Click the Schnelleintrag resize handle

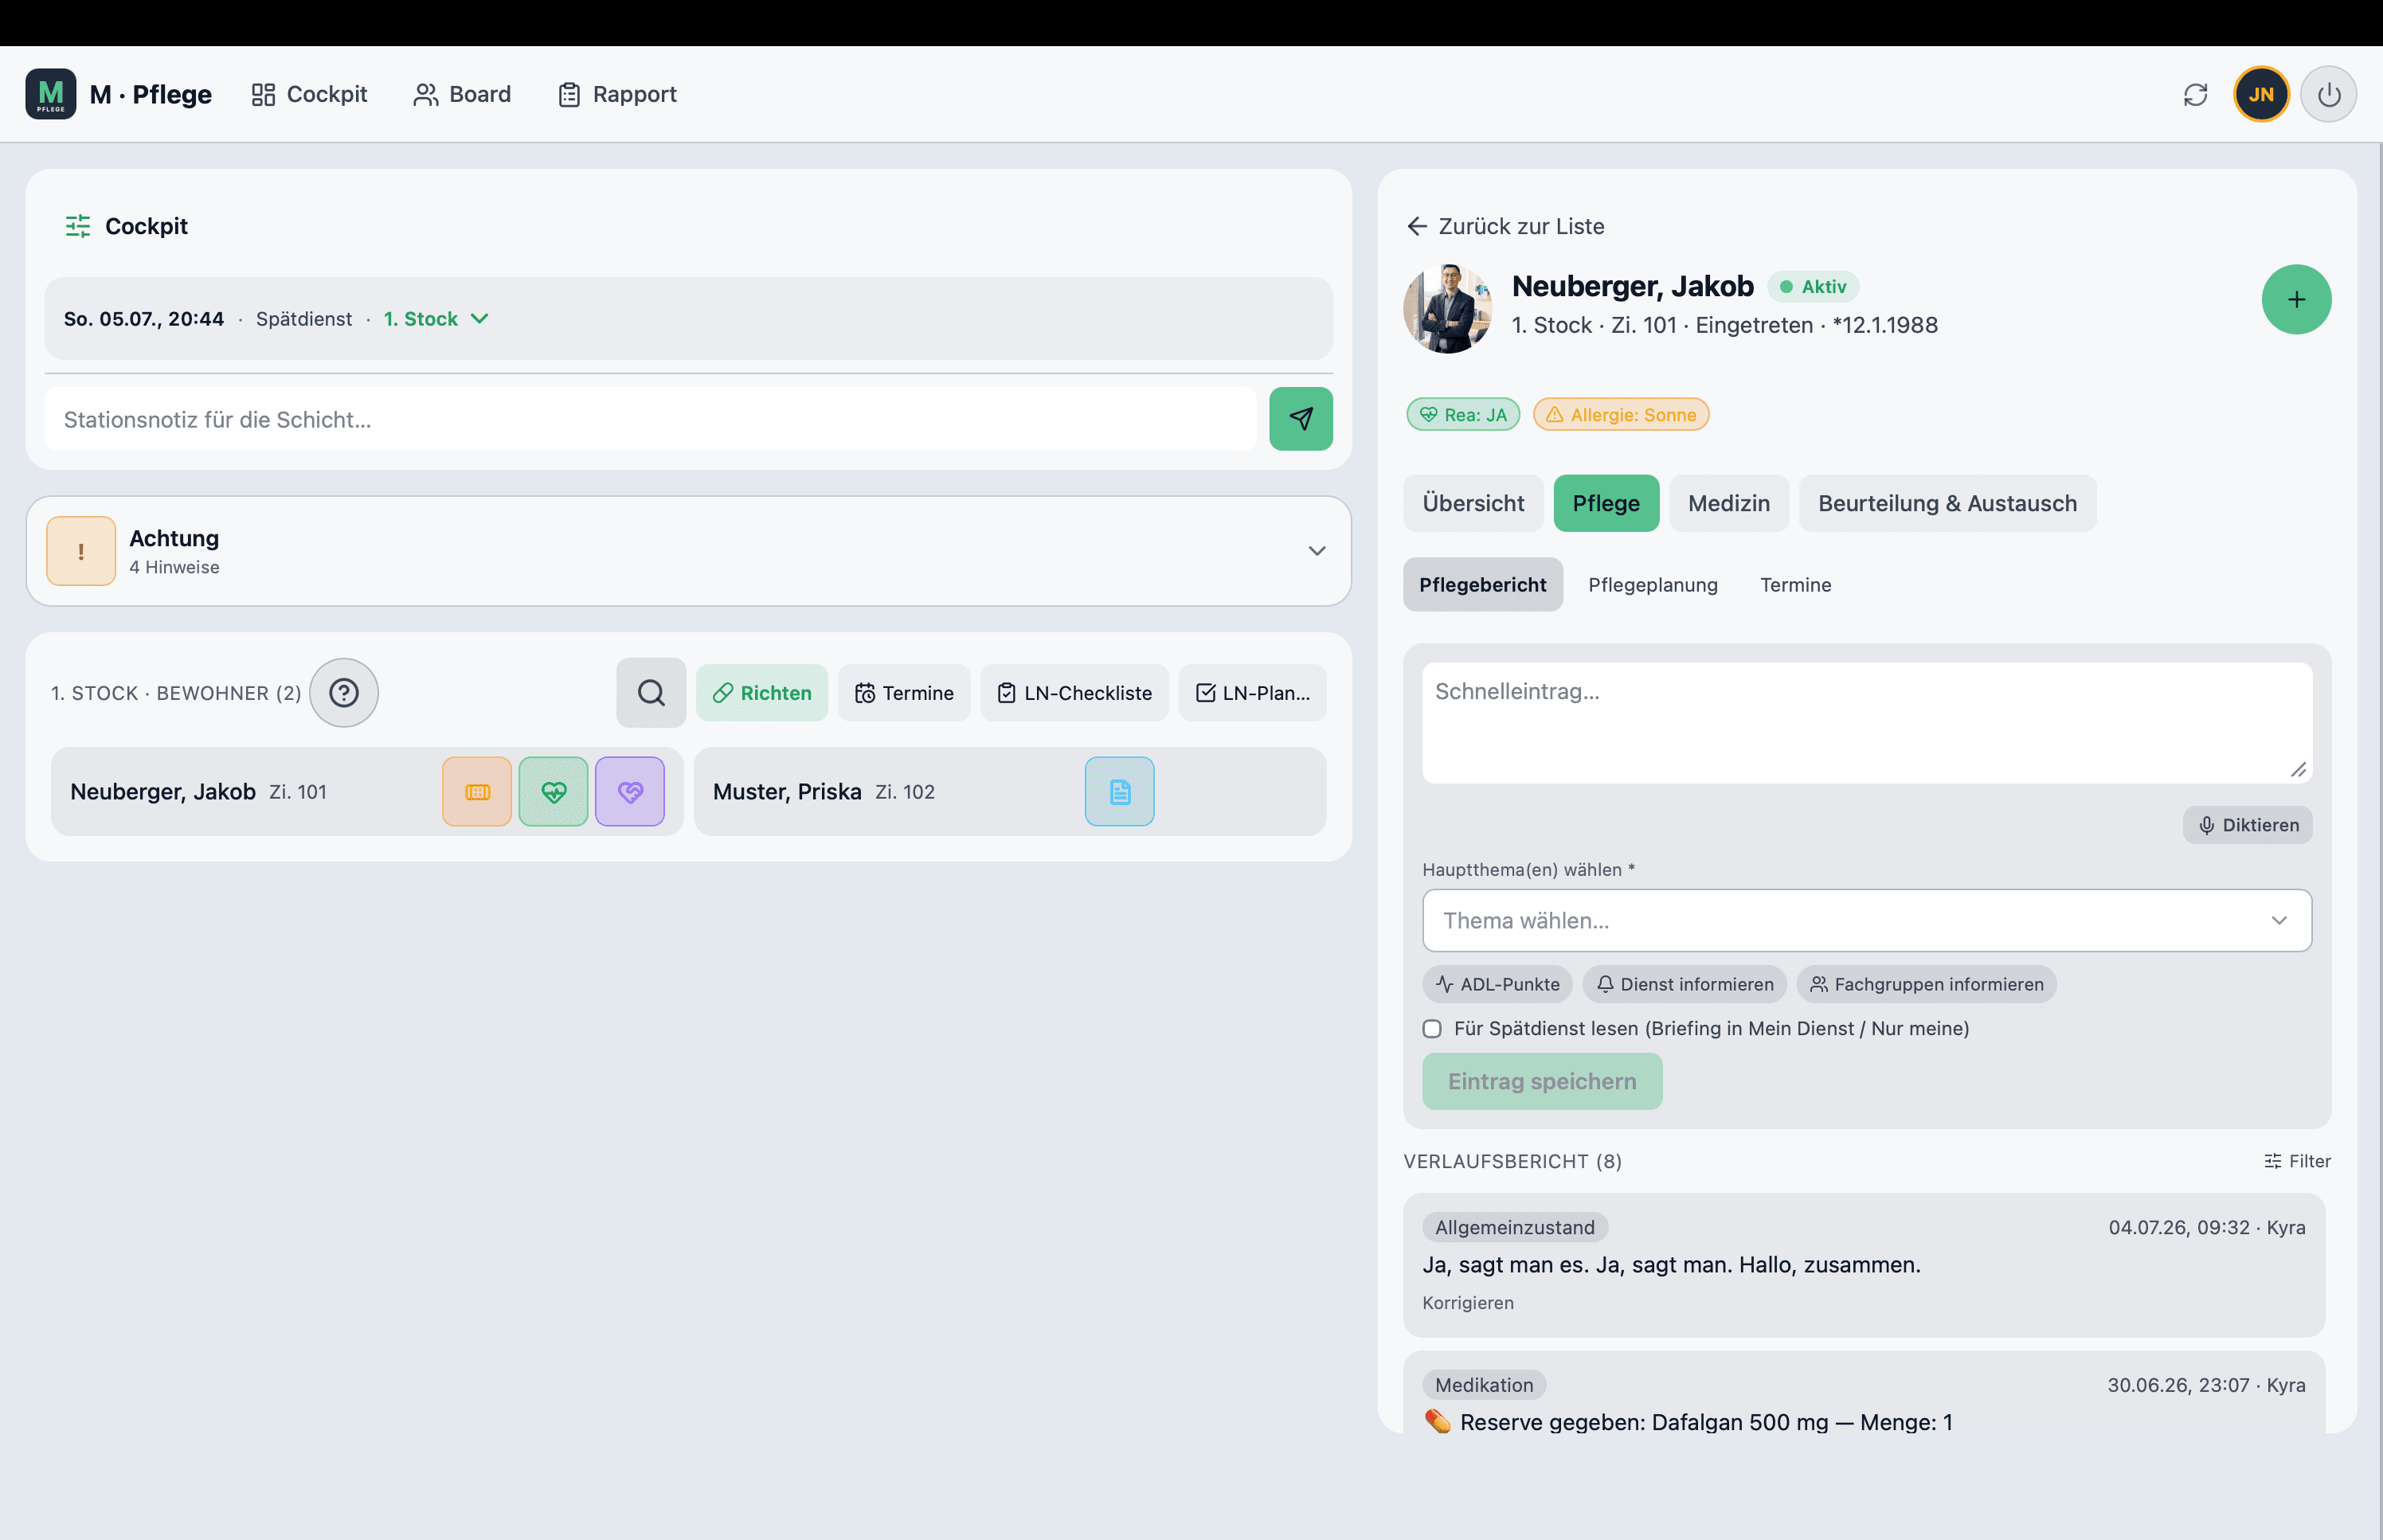pos(2298,770)
